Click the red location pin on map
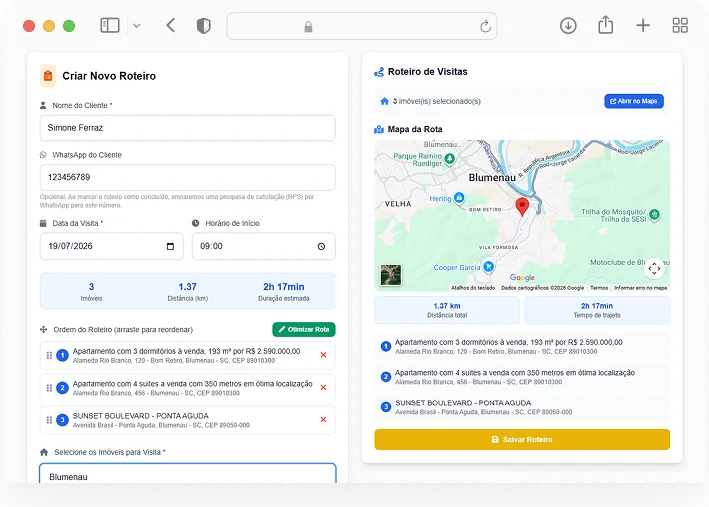The height and width of the screenshot is (507, 709). click(x=522, y=206)
